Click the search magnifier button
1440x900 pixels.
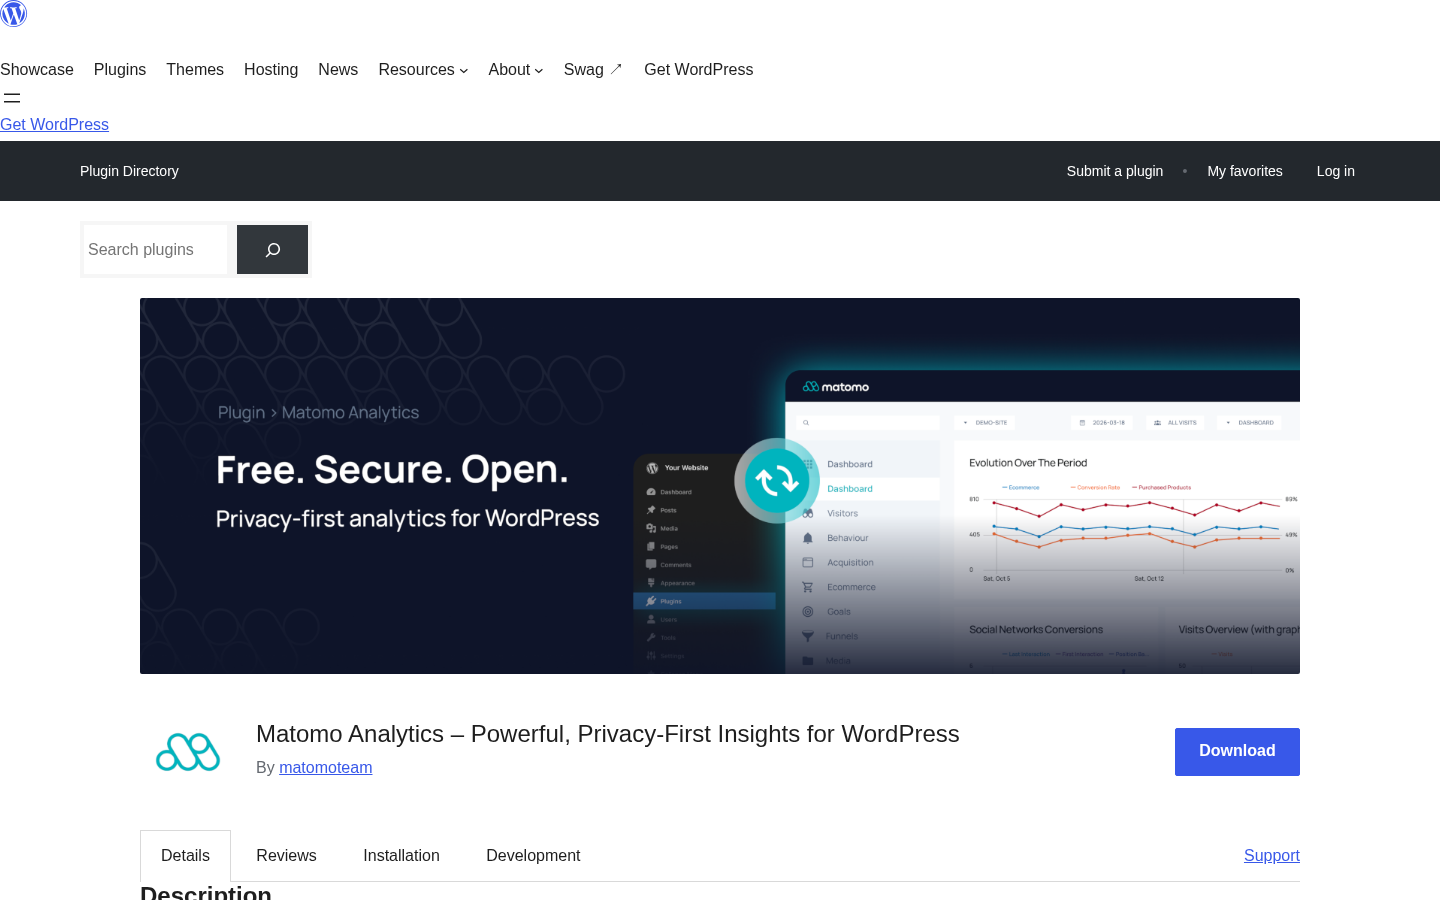coord(272,250)
